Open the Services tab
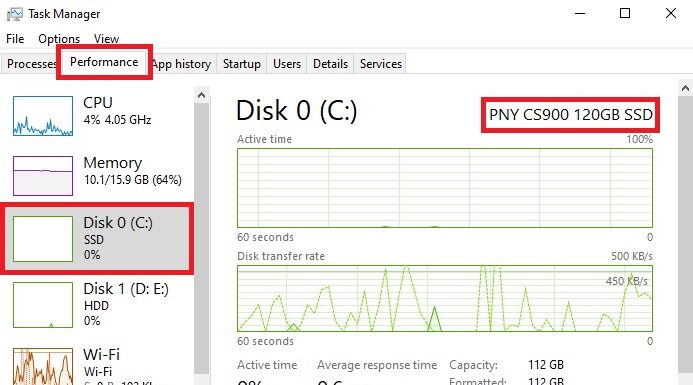The width and height of the screenshot is (693, 385). coord(381,64)
